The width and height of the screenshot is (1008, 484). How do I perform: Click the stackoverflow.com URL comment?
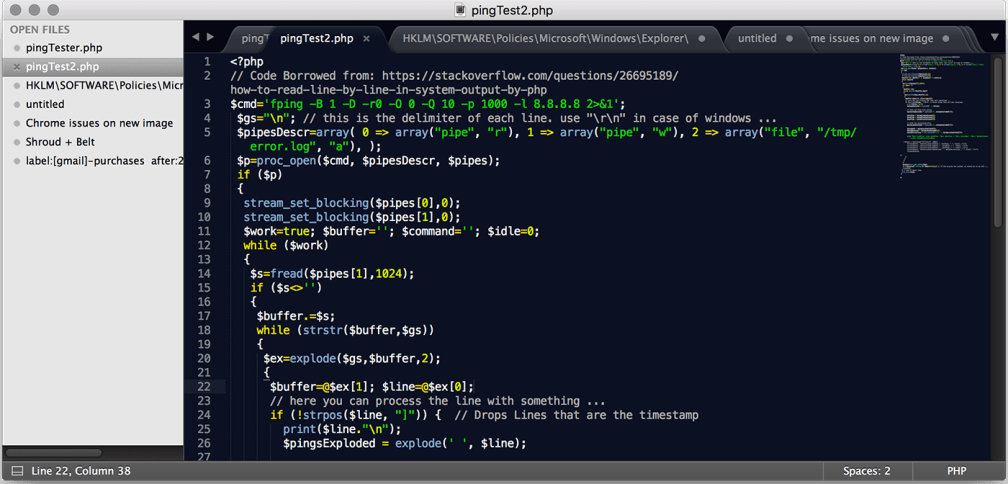[x=454, y=83]
